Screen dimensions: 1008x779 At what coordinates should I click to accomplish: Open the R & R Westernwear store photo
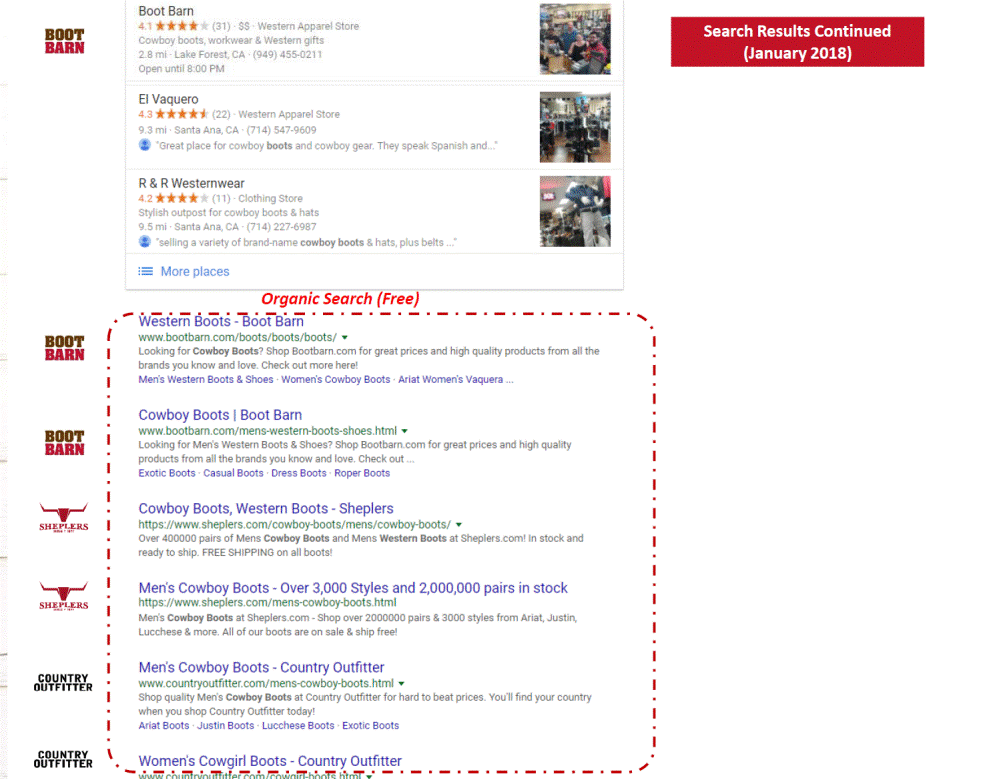(x=575, y=211)
